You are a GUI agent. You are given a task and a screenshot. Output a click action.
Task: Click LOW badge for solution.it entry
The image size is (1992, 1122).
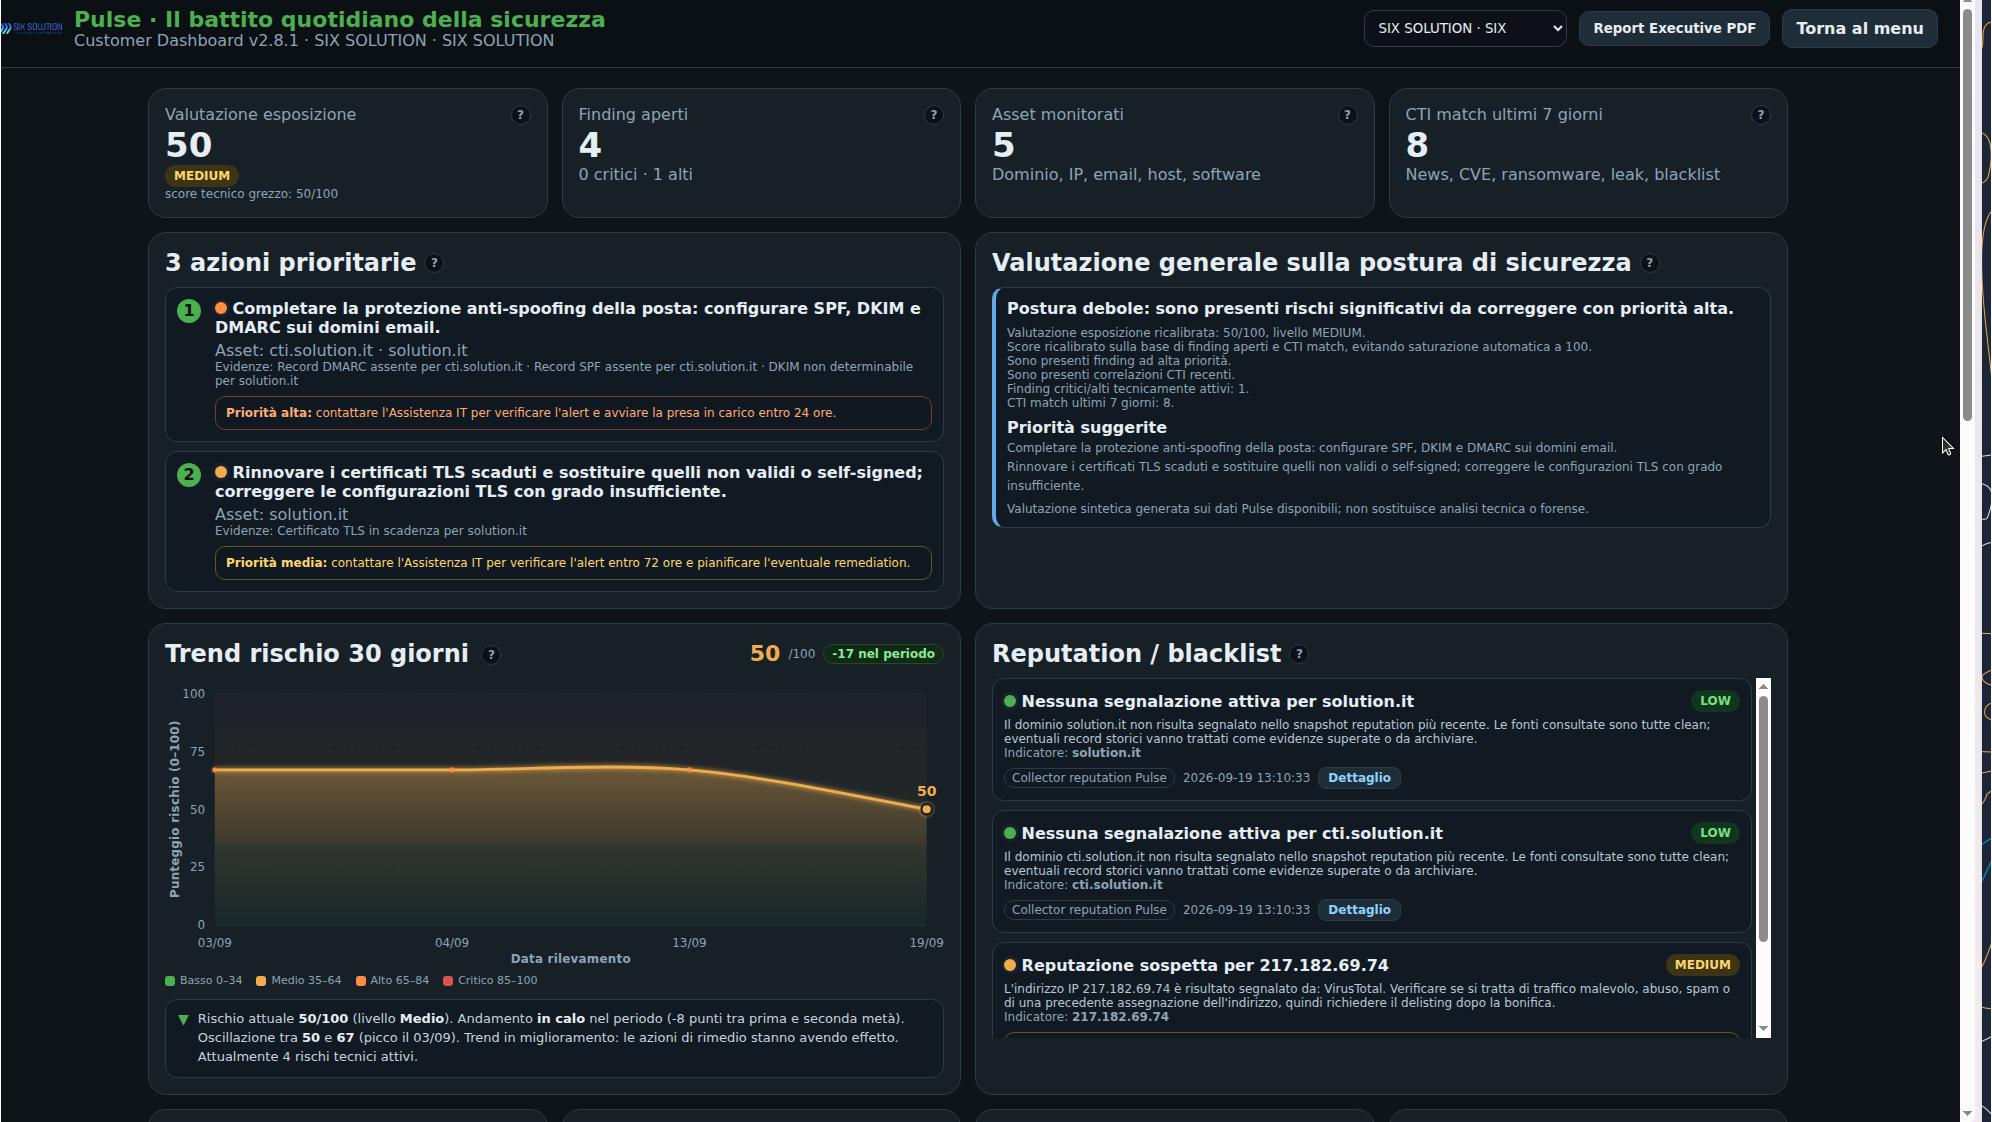click(1715, 701)
